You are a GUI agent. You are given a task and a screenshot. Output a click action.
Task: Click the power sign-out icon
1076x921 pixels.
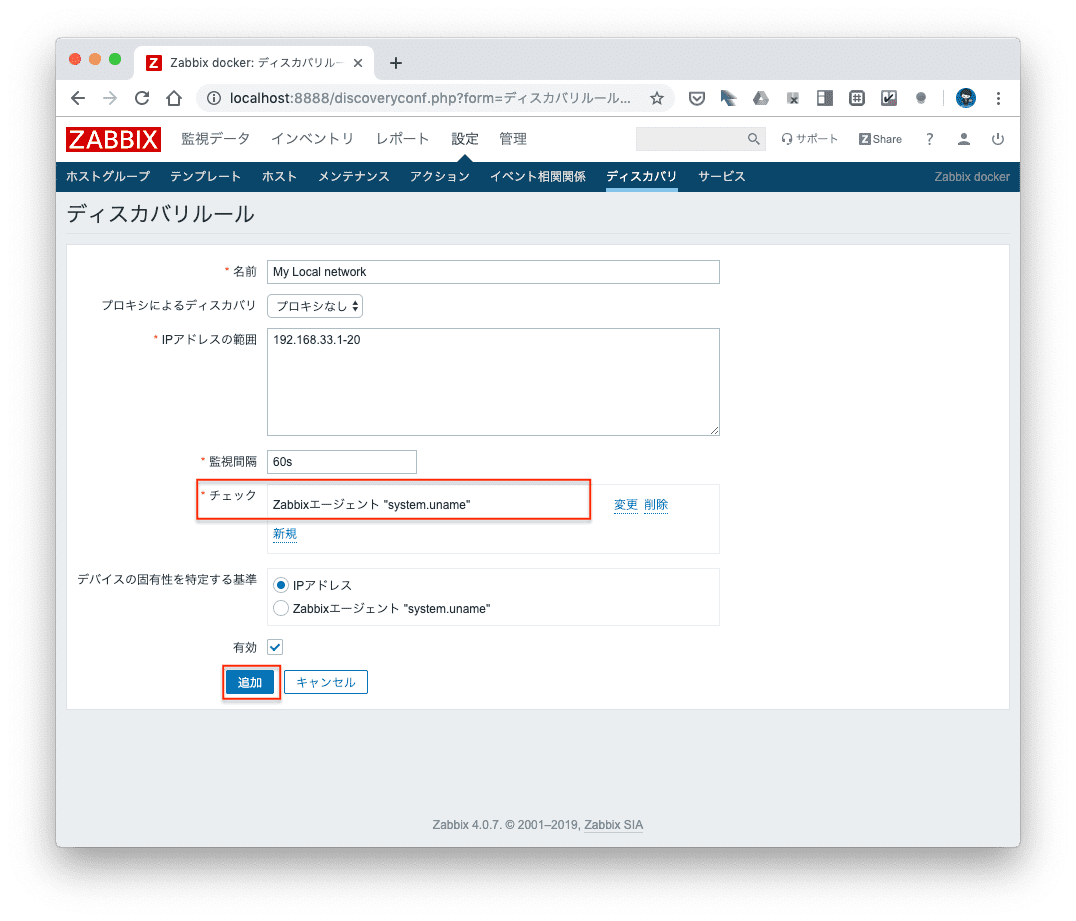998,139
